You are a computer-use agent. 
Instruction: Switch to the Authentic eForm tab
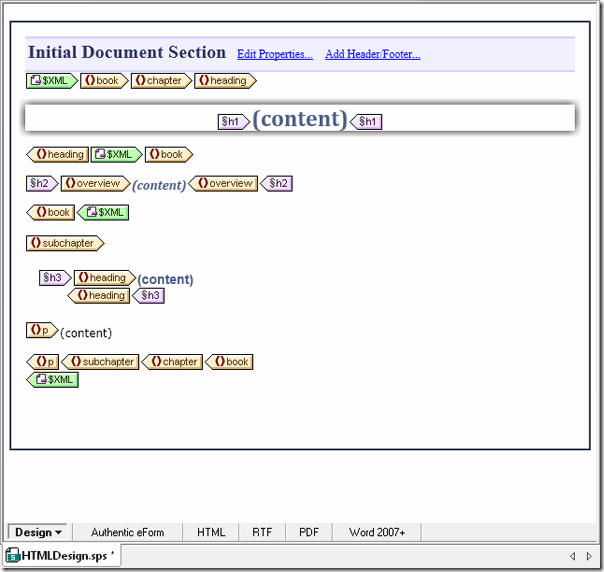tap(128, 532)
